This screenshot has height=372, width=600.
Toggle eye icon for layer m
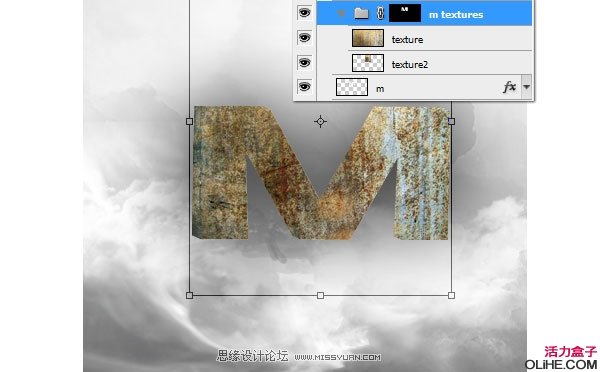coord(305,87)
